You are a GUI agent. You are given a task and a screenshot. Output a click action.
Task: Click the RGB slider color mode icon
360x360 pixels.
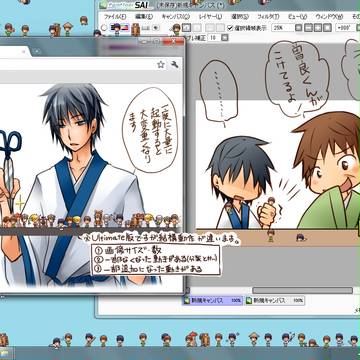click(x=125, y=27)
